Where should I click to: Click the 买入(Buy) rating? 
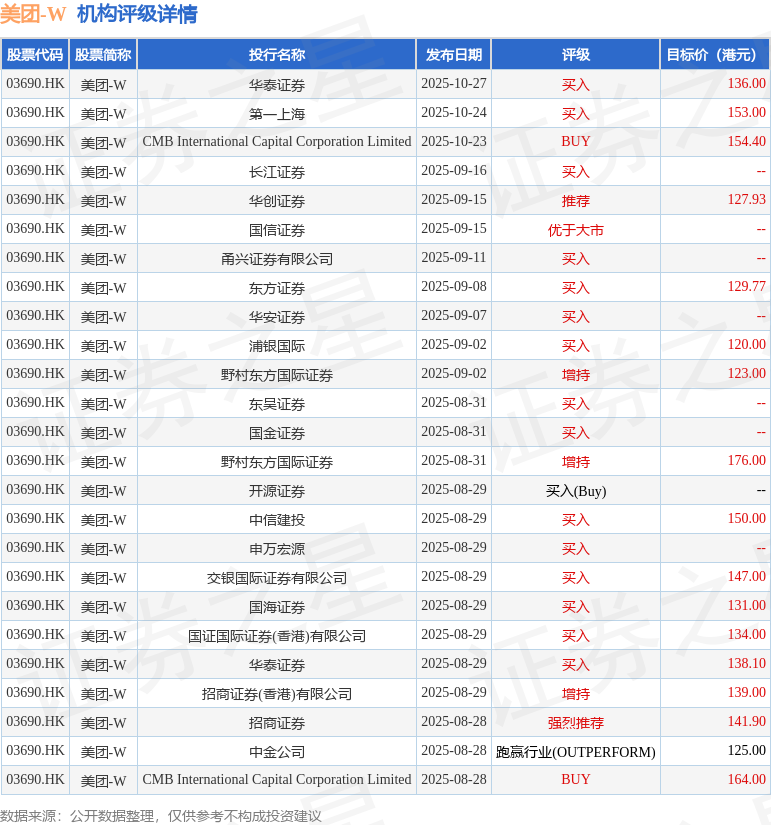tap(575, 490)
